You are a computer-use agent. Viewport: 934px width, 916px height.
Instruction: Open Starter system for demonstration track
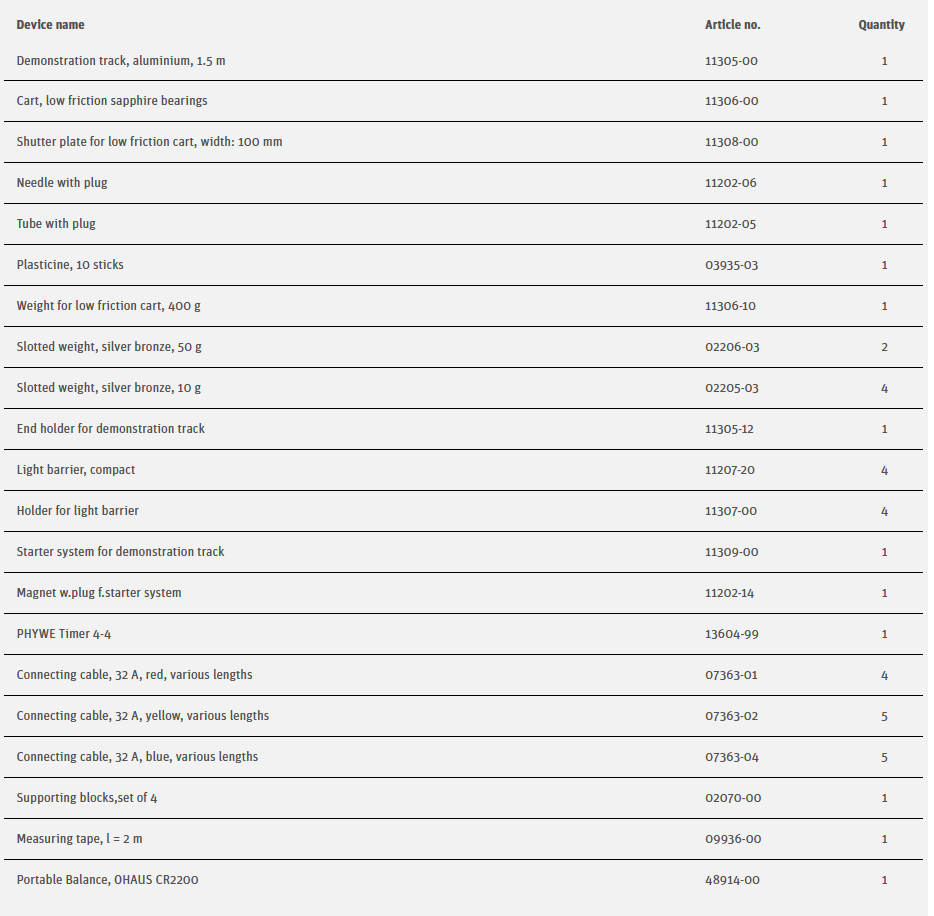point(120,552)
